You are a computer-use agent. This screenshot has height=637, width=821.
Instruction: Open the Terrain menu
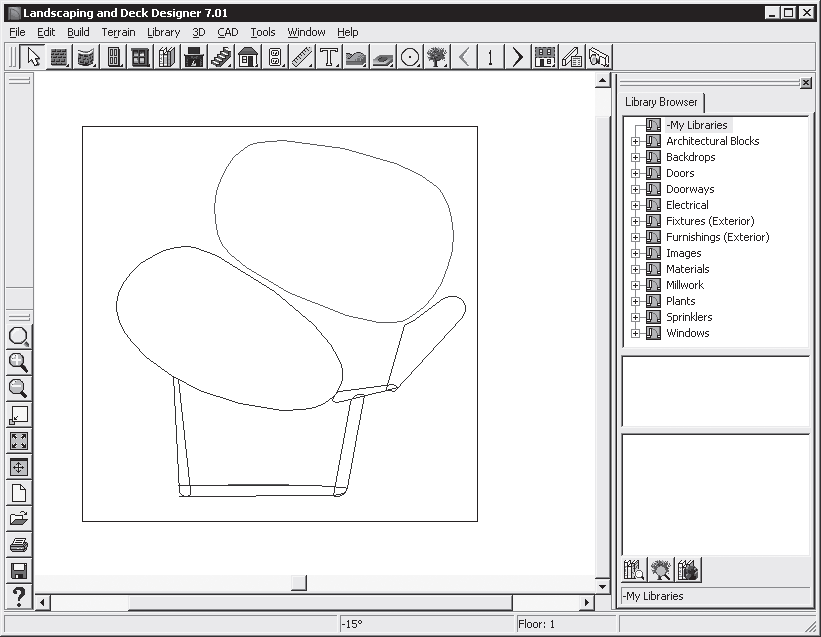tap(118, 32)
